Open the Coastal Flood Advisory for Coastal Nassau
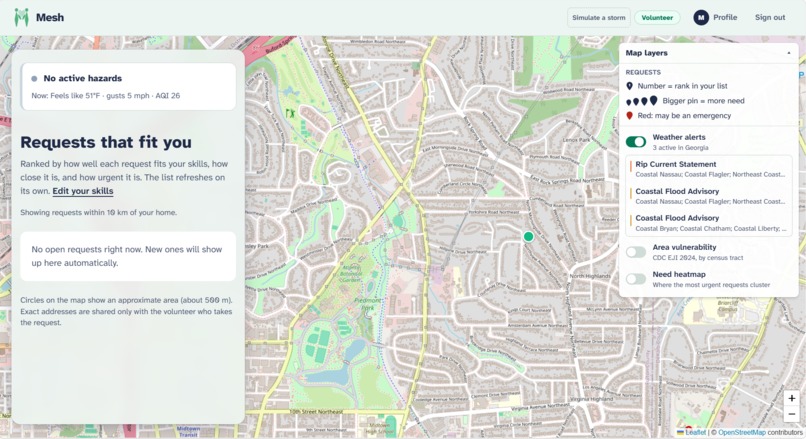 [x=709, y=196]
